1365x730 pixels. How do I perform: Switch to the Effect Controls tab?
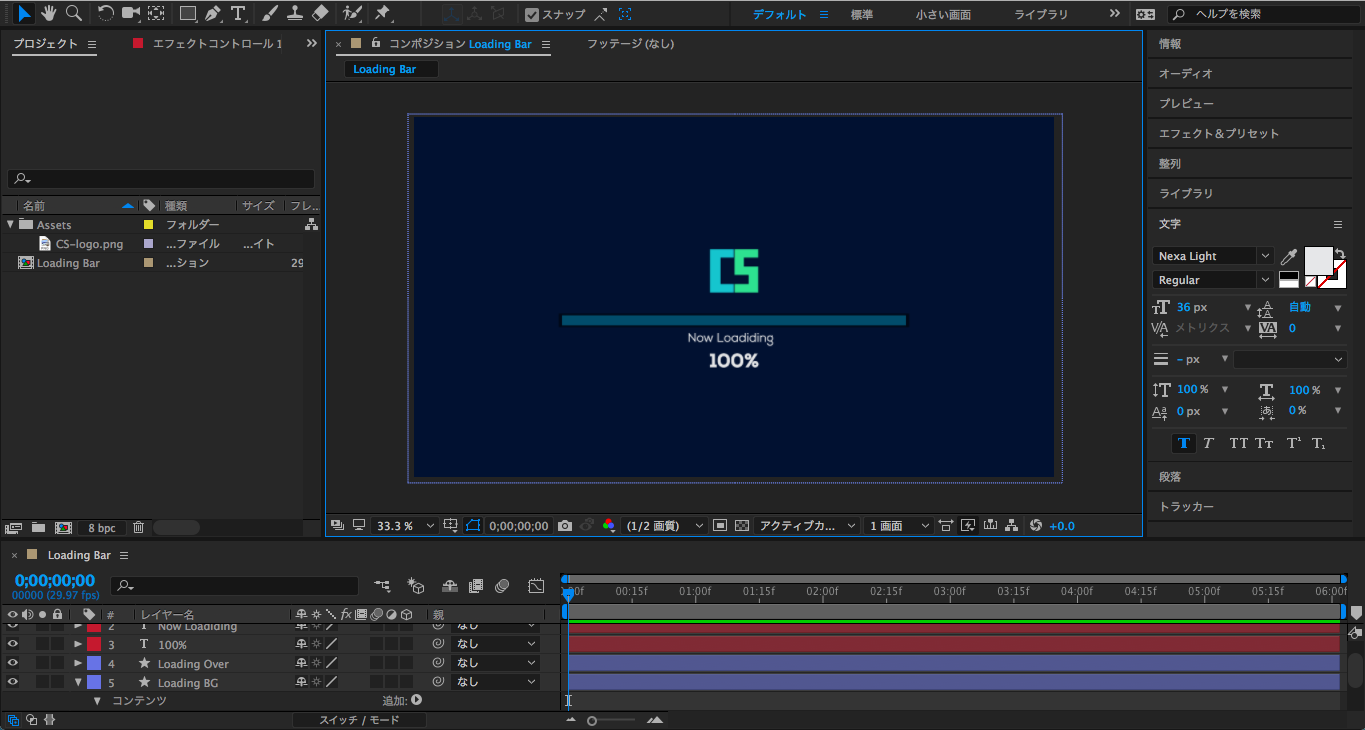click(x=216, y=44)
